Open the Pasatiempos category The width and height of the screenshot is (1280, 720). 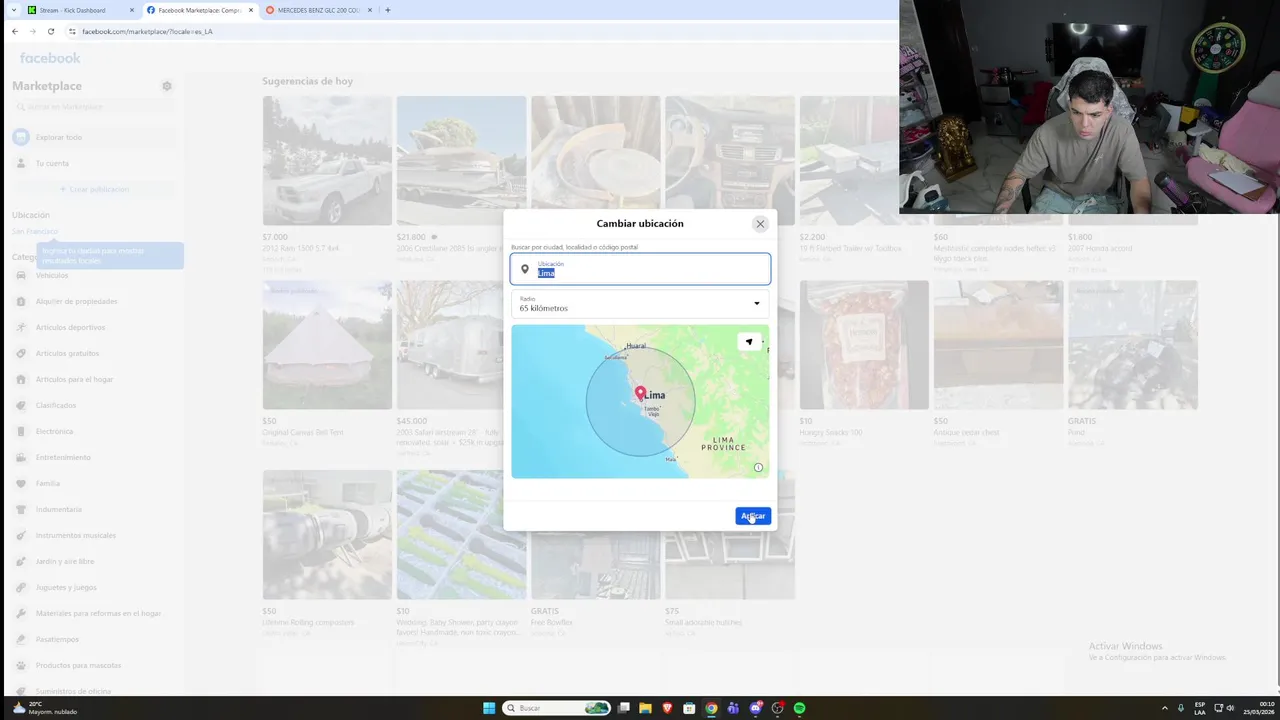(96, 639)
